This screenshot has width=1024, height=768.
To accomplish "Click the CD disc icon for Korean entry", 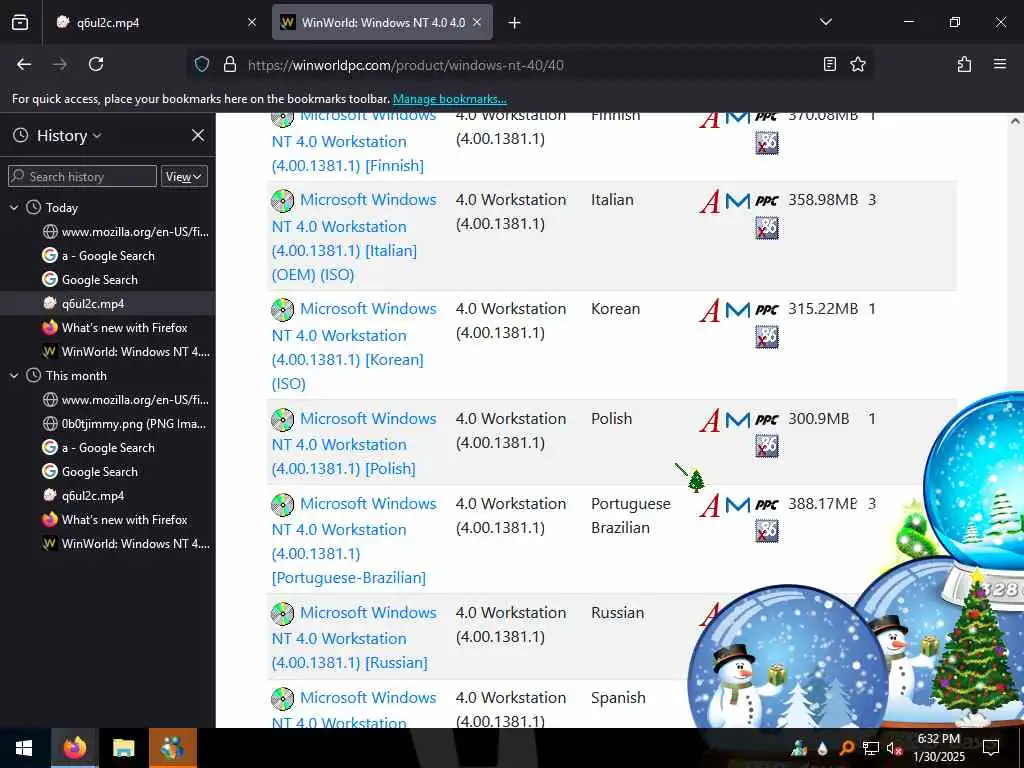I will click(x=283, y=310).
